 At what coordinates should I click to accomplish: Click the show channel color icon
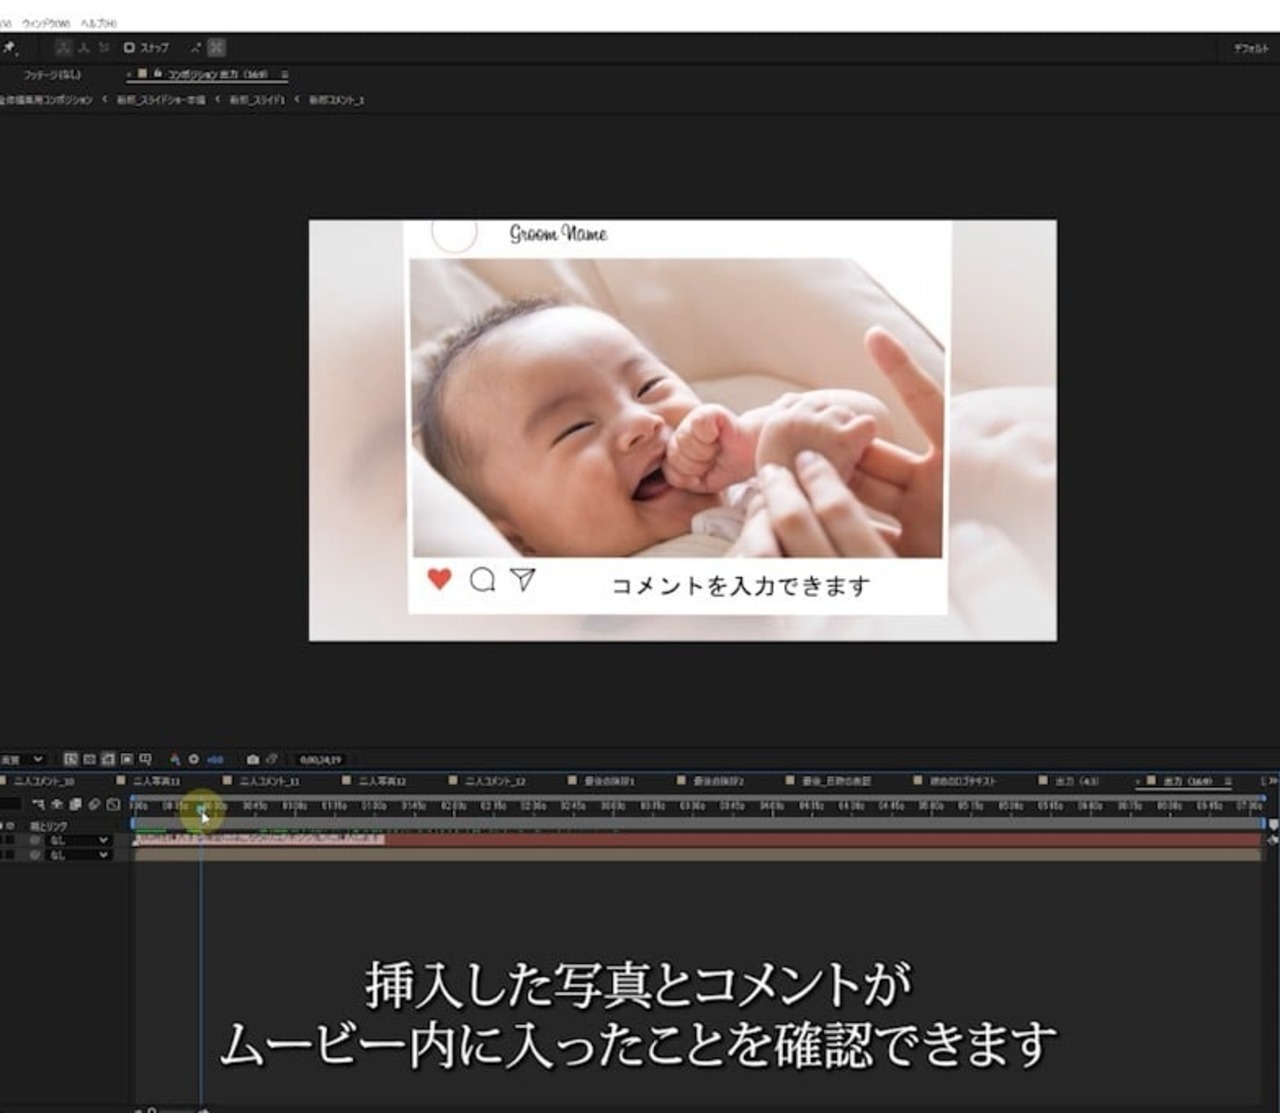[x=175, y=760]
